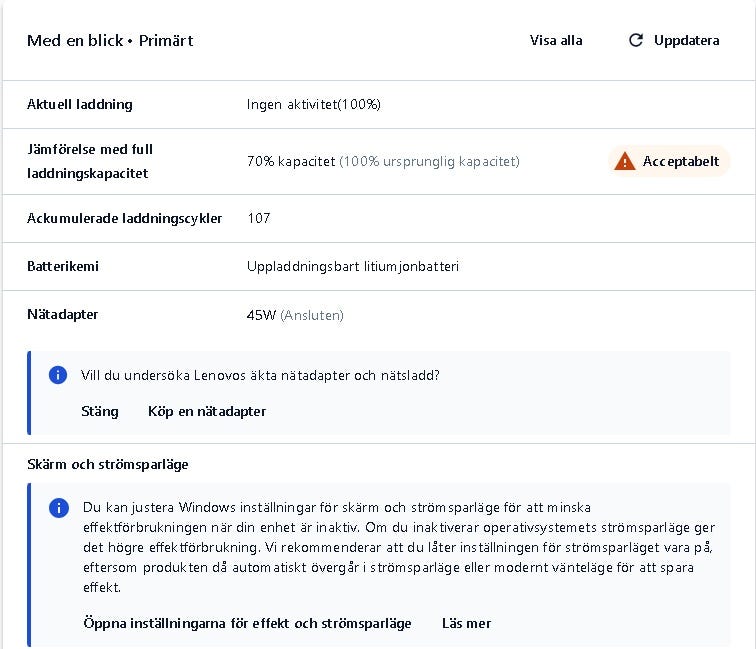
Task: Click the refresh icon beside Uppdatera
Action: (x=635, y=41)
